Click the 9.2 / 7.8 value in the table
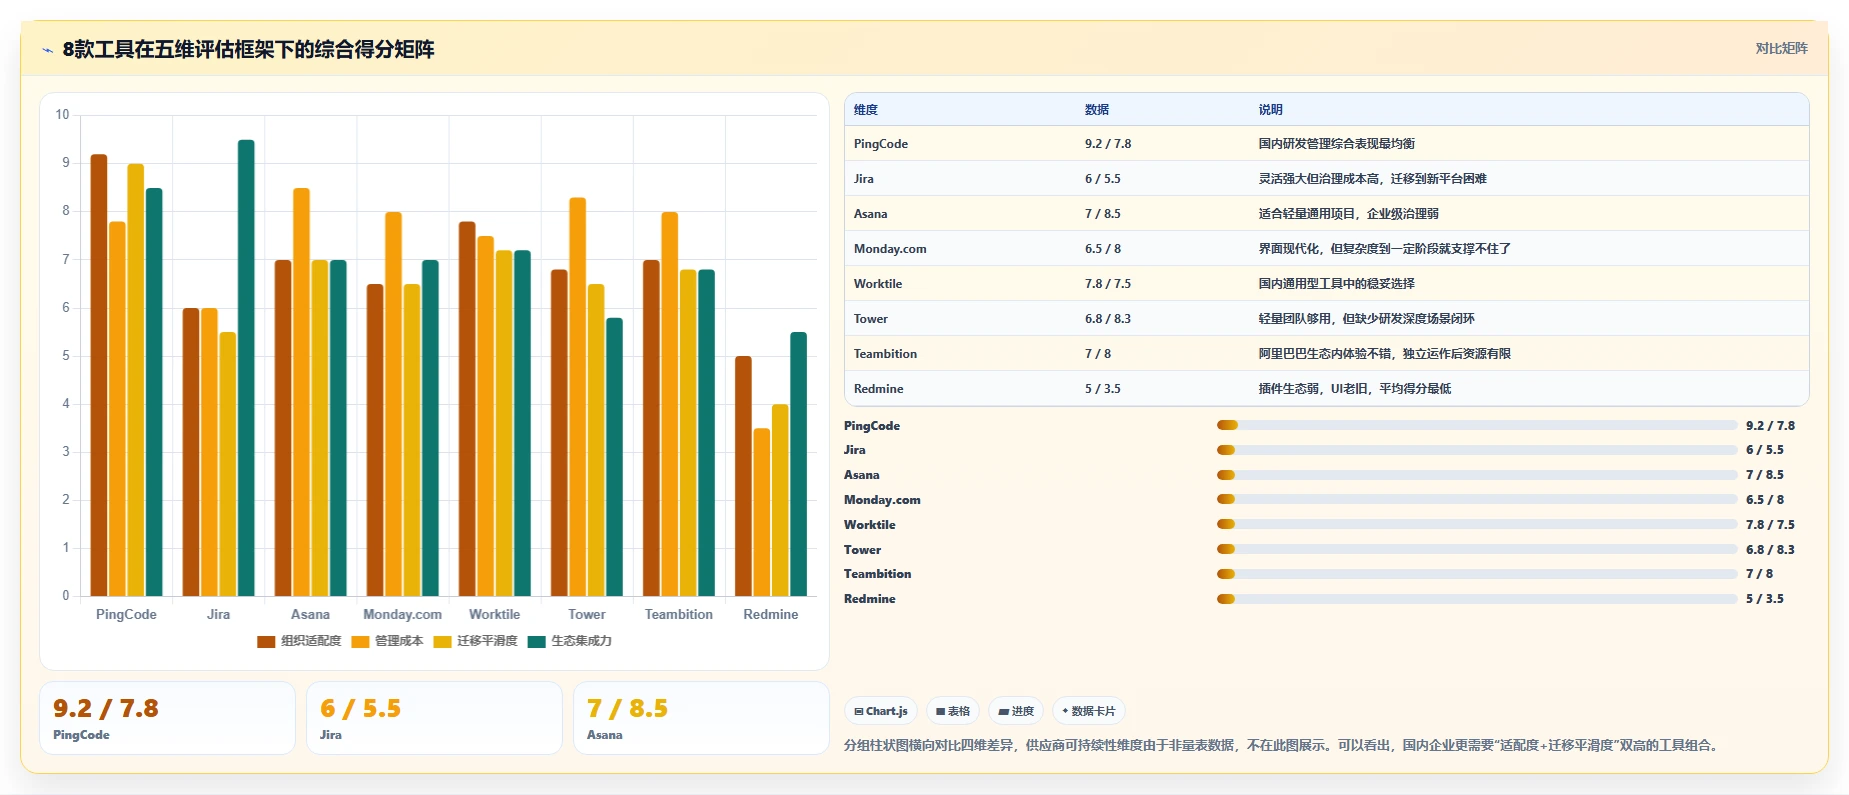This screenshot has width=1849, height=795. click(x=1108, y=144)
